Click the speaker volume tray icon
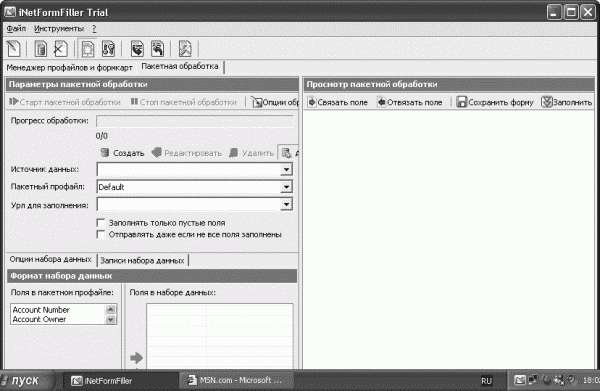Viewport: 600px width, 391px height. coord(572,380)
